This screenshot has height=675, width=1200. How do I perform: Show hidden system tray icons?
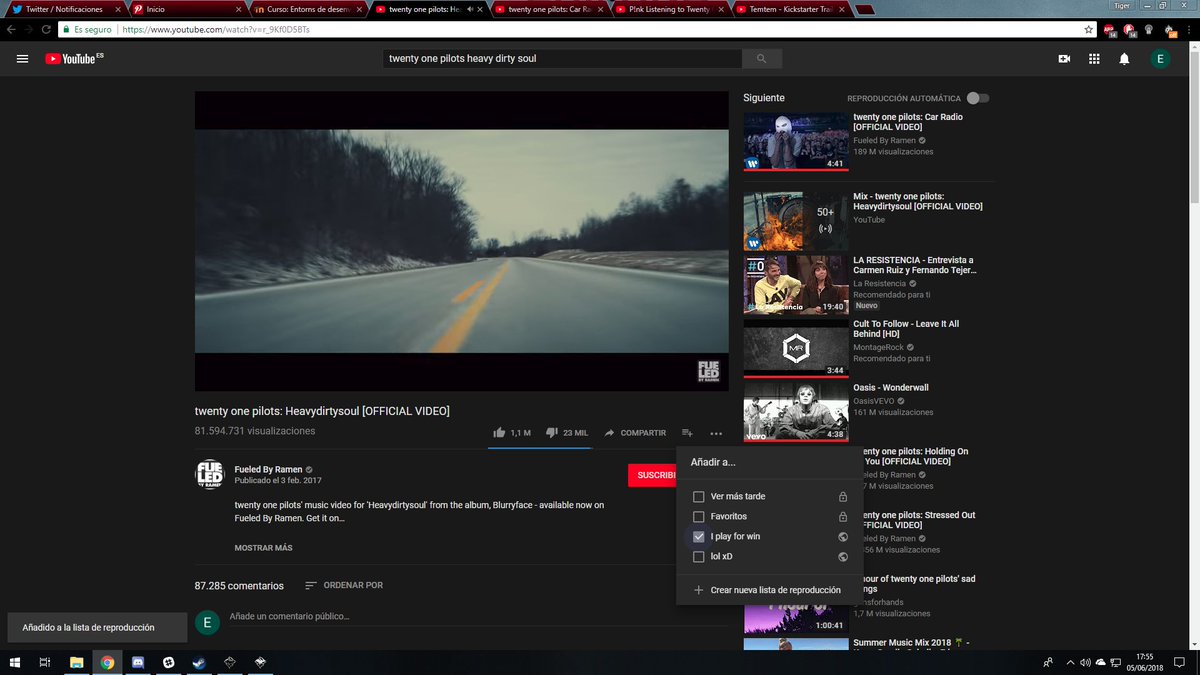(x=1068, y=662)
